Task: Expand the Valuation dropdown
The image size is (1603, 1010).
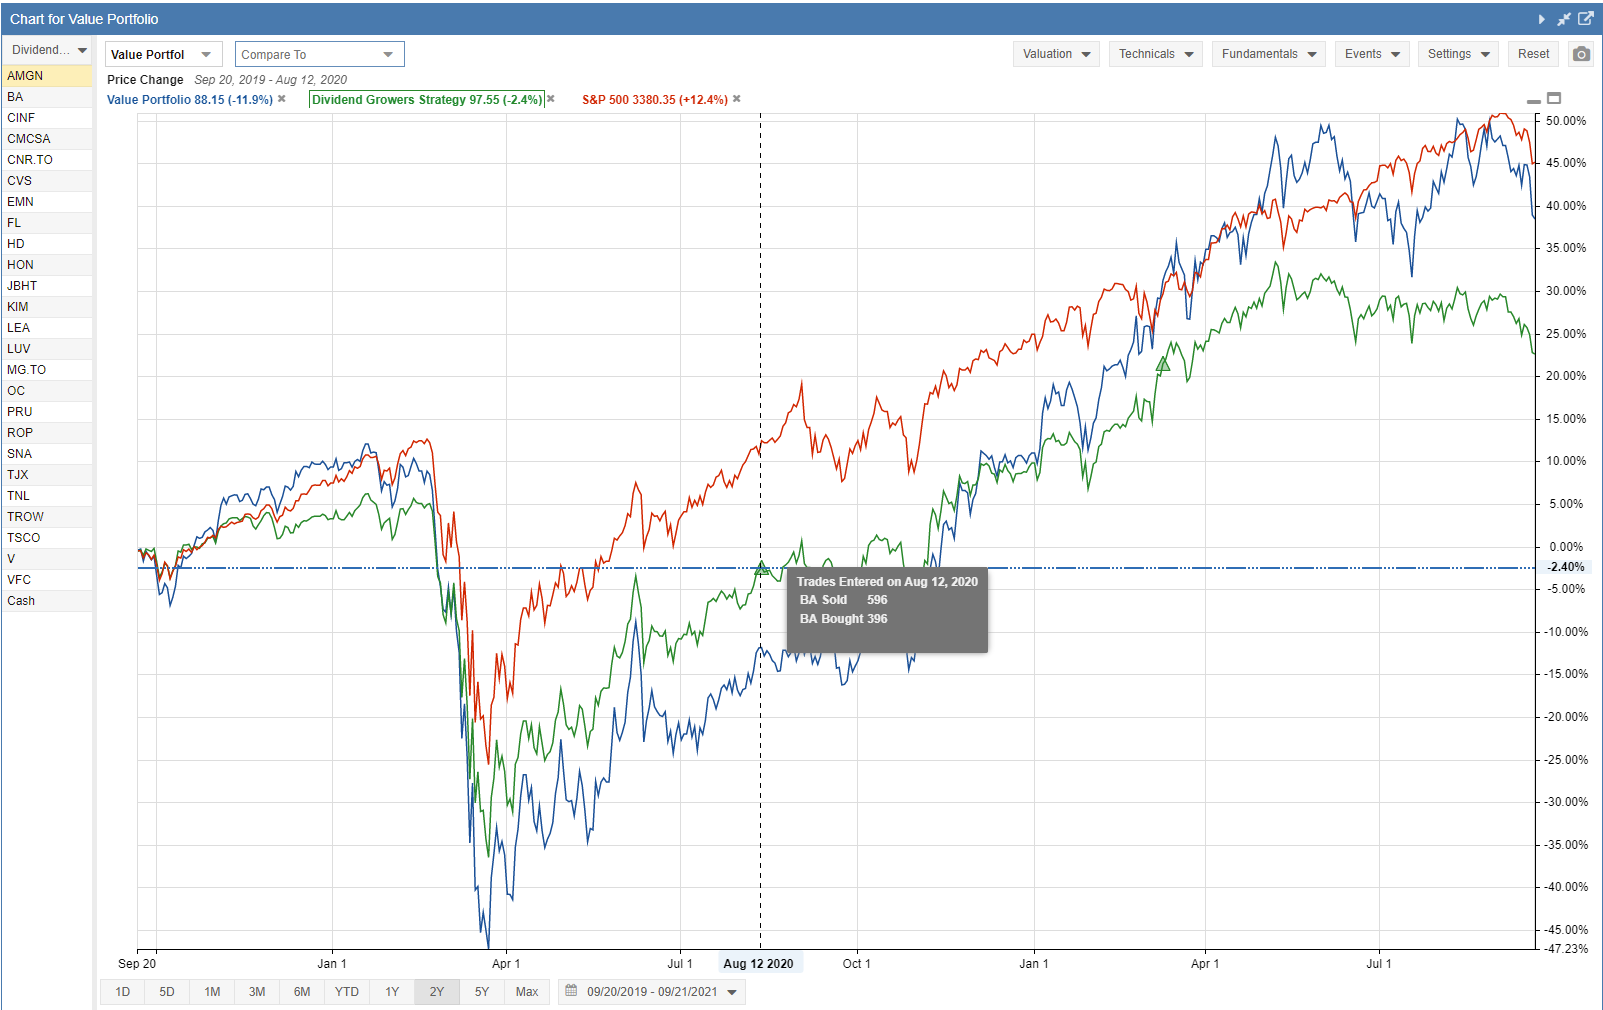Action: (x=1056, y=54)
